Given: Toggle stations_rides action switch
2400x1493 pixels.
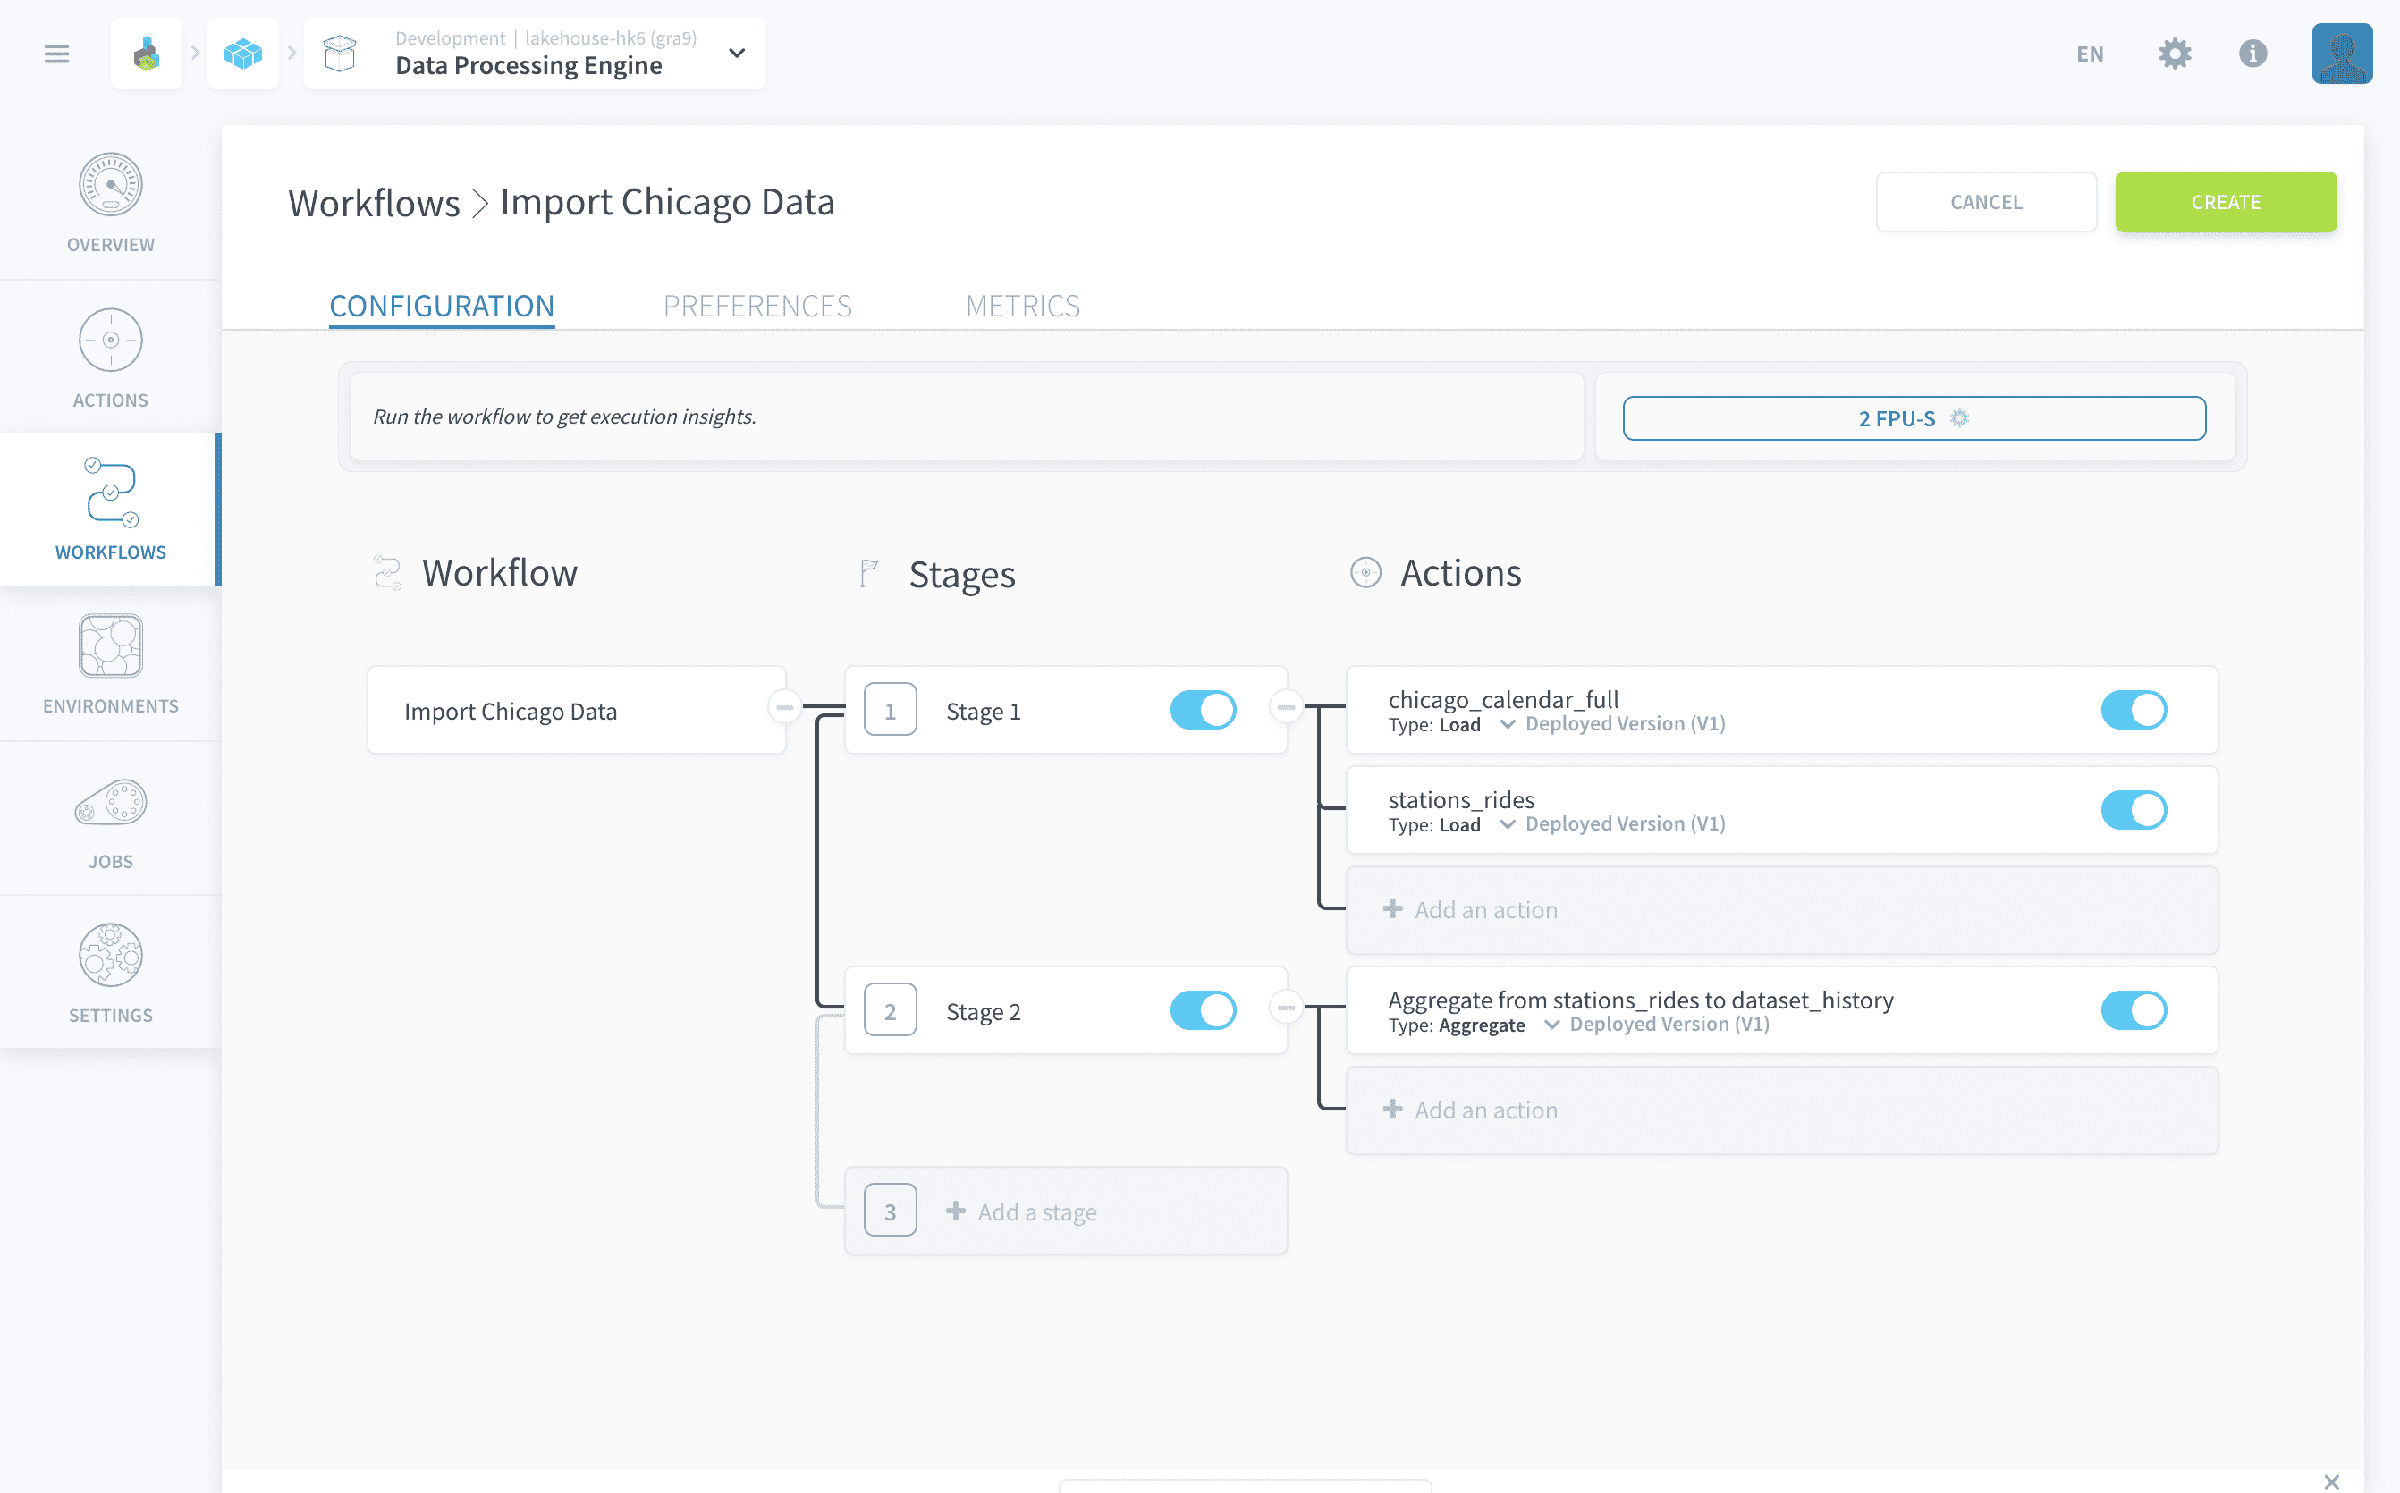Looking at the screenshot, I should [2134, 810].
